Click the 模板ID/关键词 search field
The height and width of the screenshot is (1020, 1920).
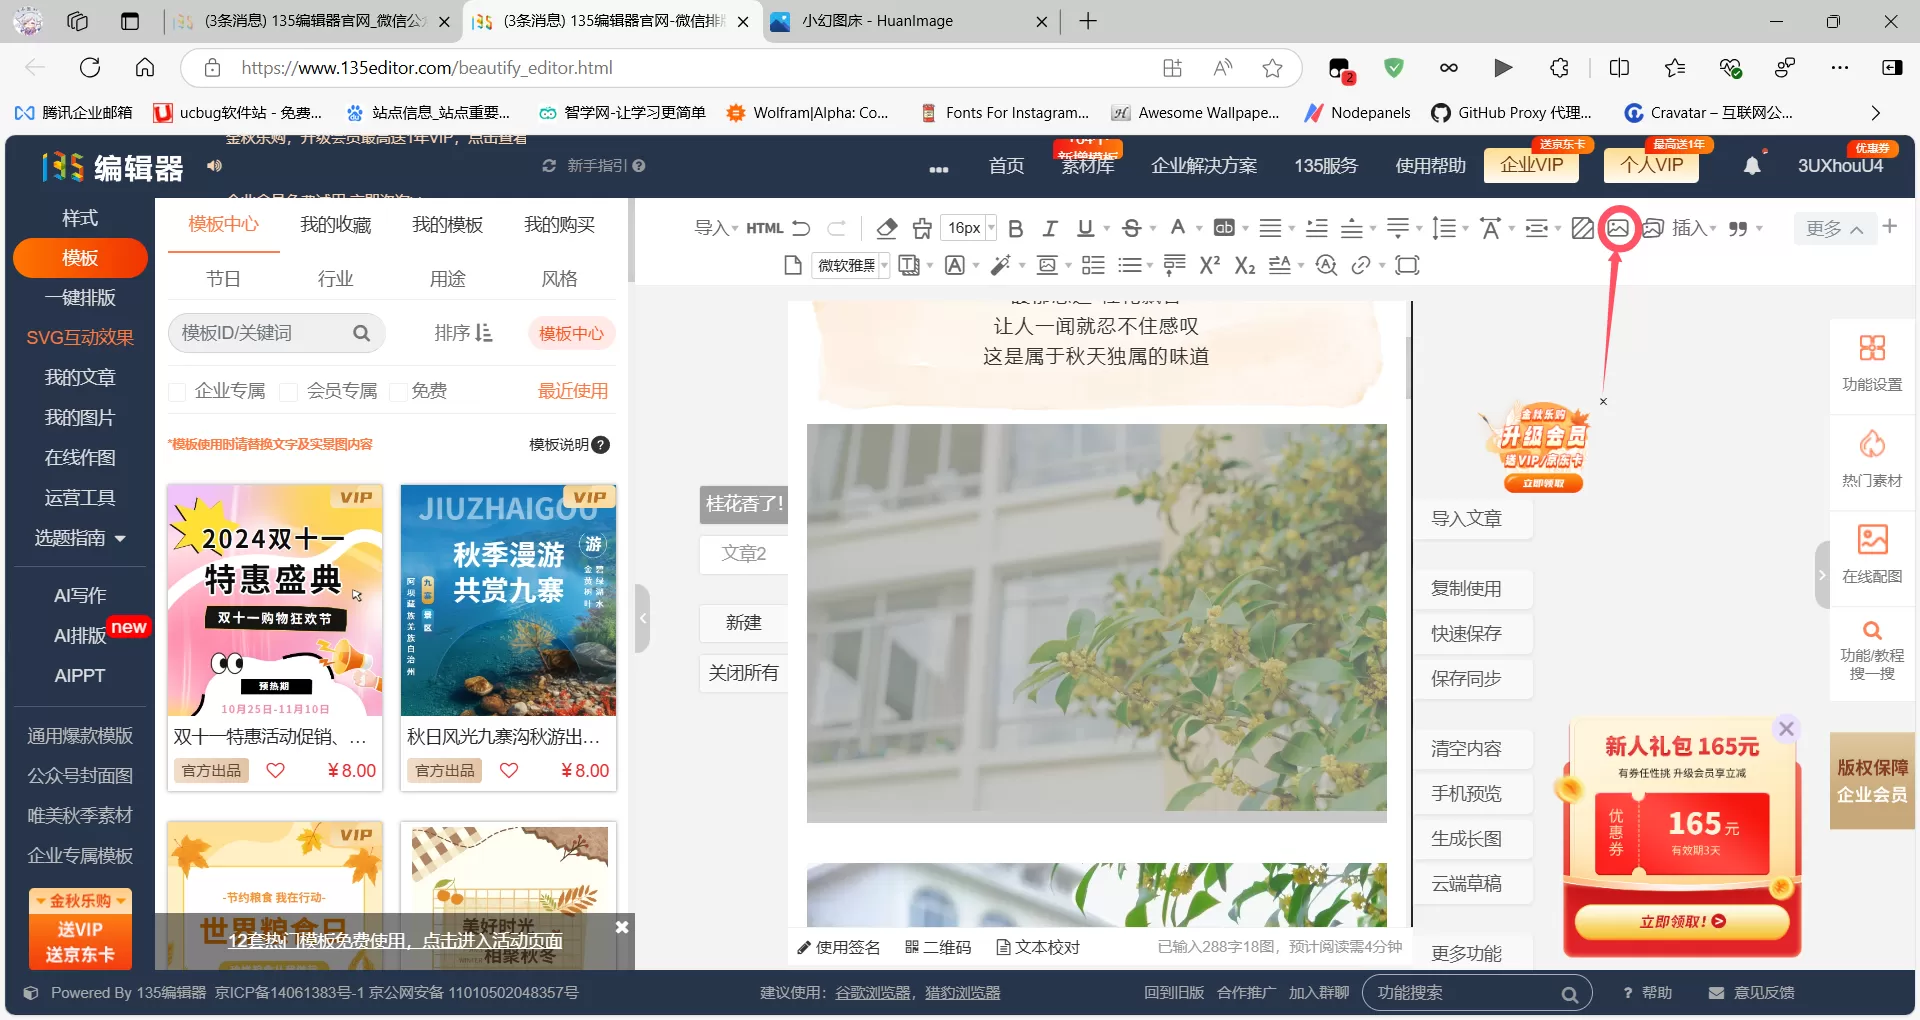click(262, 333)
